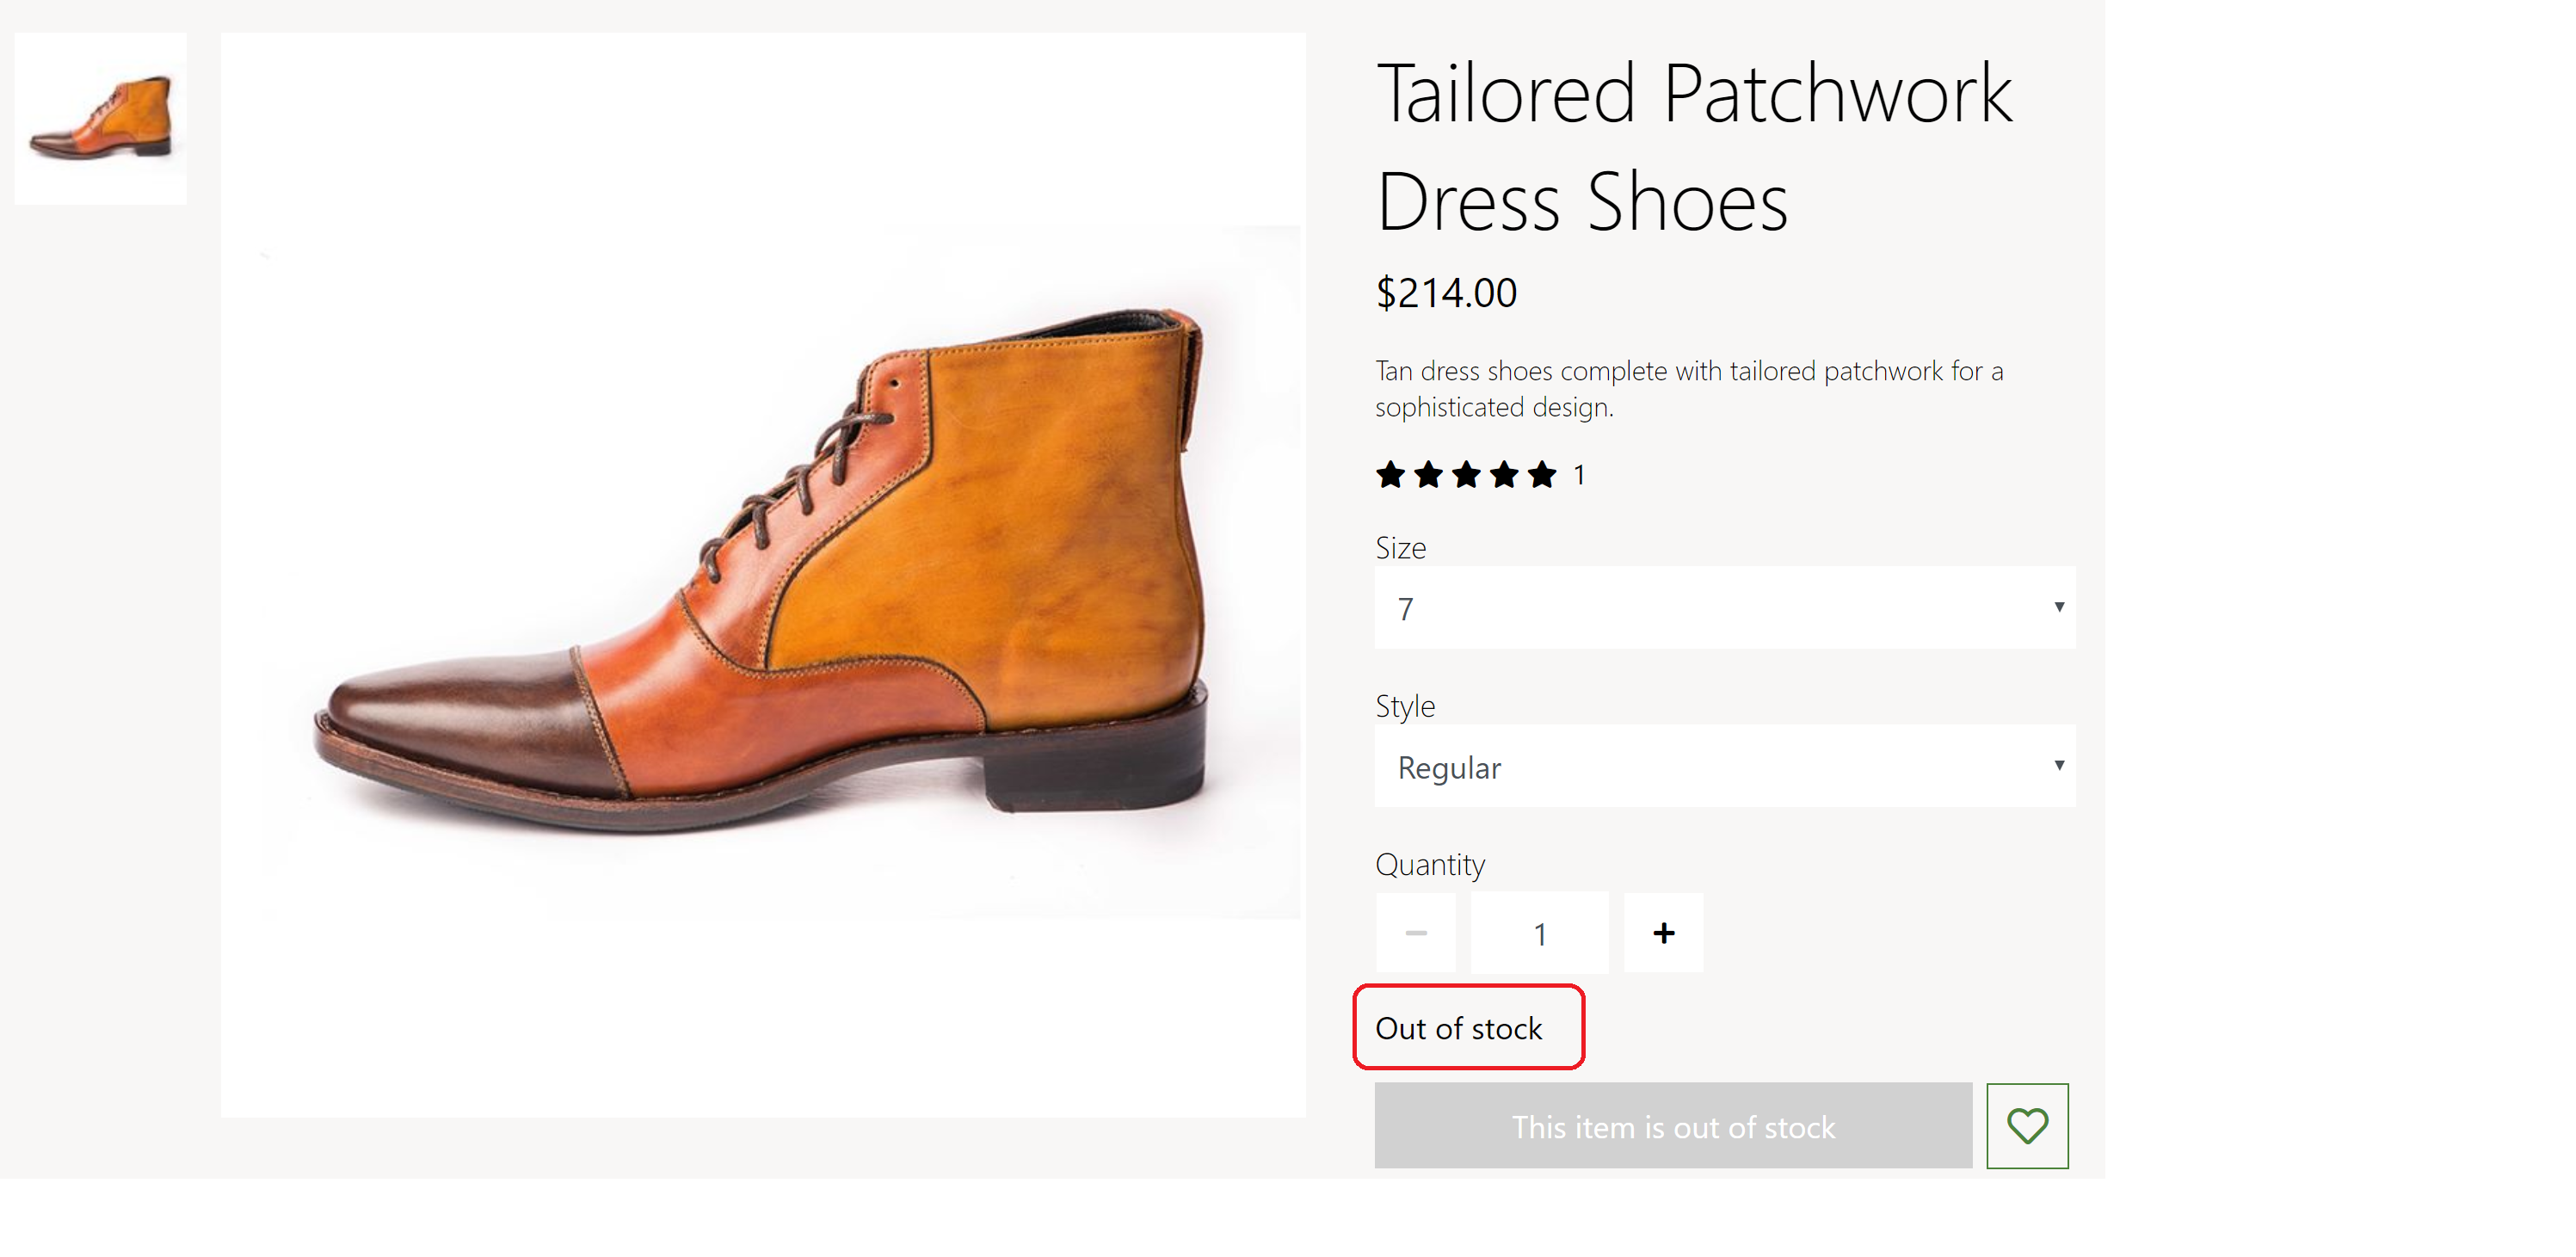Click the first rating star

1390,474
